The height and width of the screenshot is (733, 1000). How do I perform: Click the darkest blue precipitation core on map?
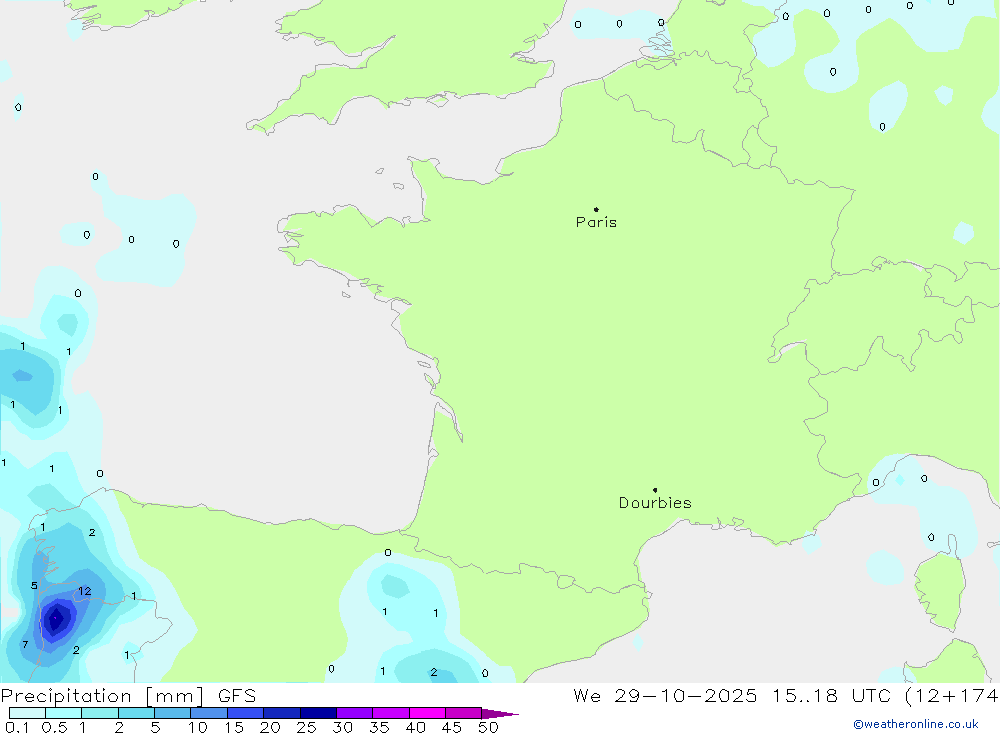55,618
